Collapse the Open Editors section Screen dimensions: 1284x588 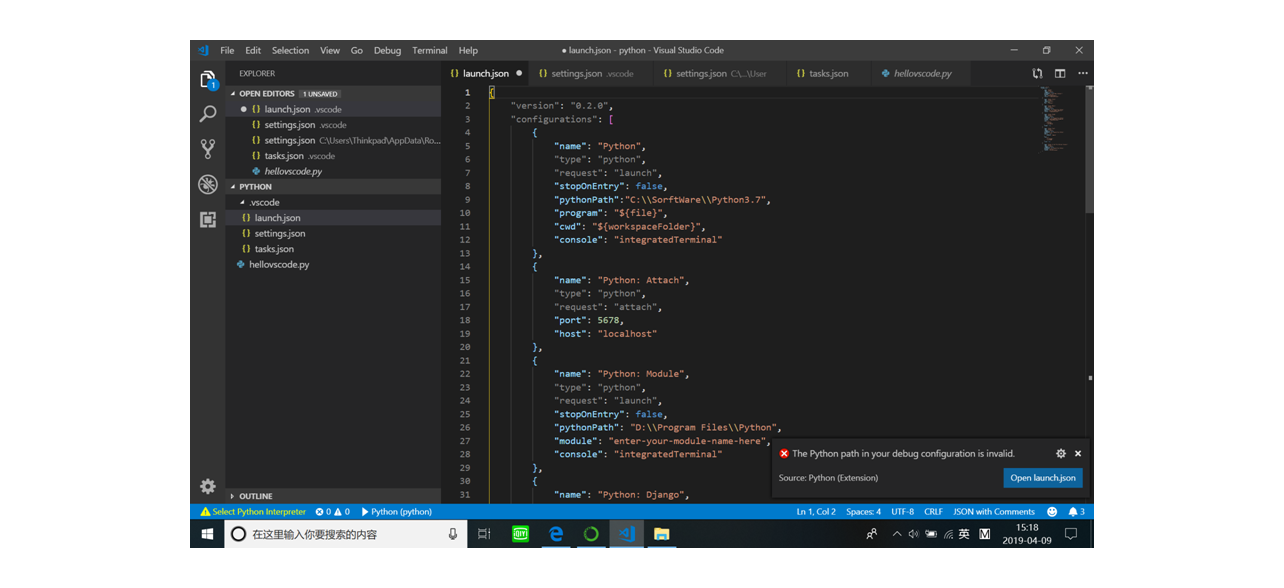[333, 94]
